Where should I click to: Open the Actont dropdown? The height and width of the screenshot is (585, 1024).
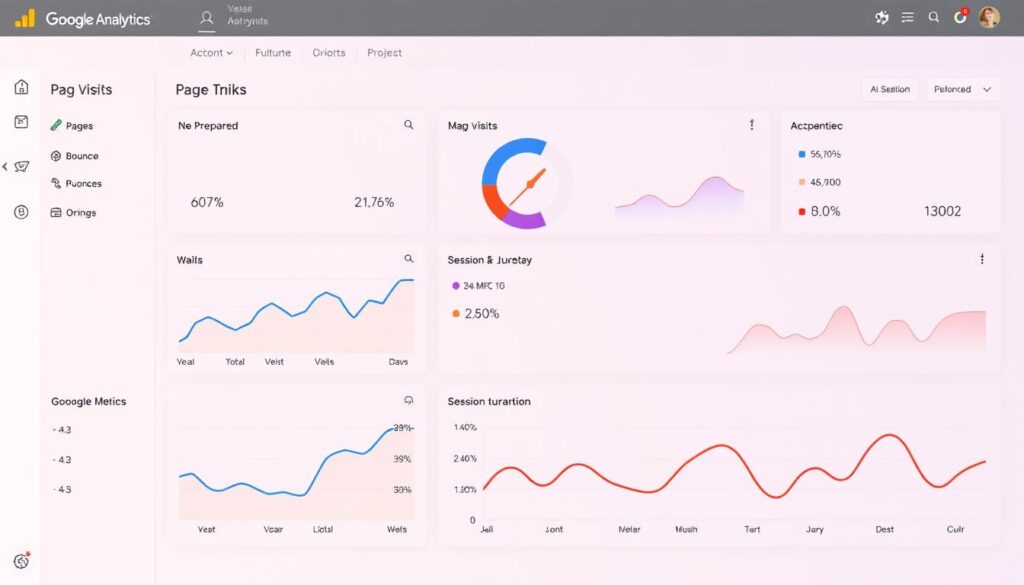(211, 52)
